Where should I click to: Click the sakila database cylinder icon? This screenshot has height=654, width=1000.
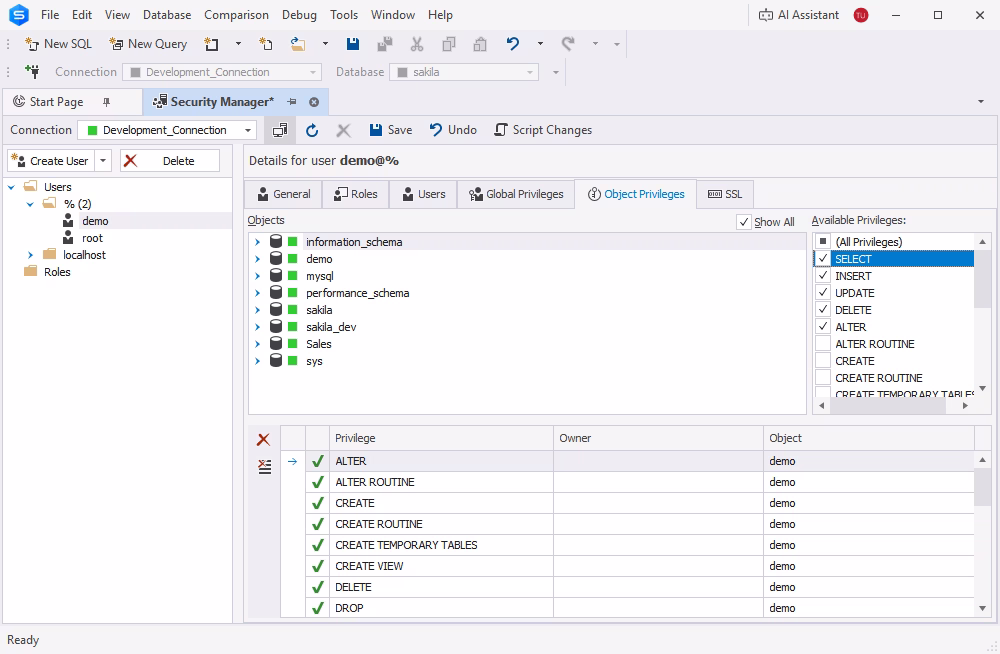tap(276, 309)
